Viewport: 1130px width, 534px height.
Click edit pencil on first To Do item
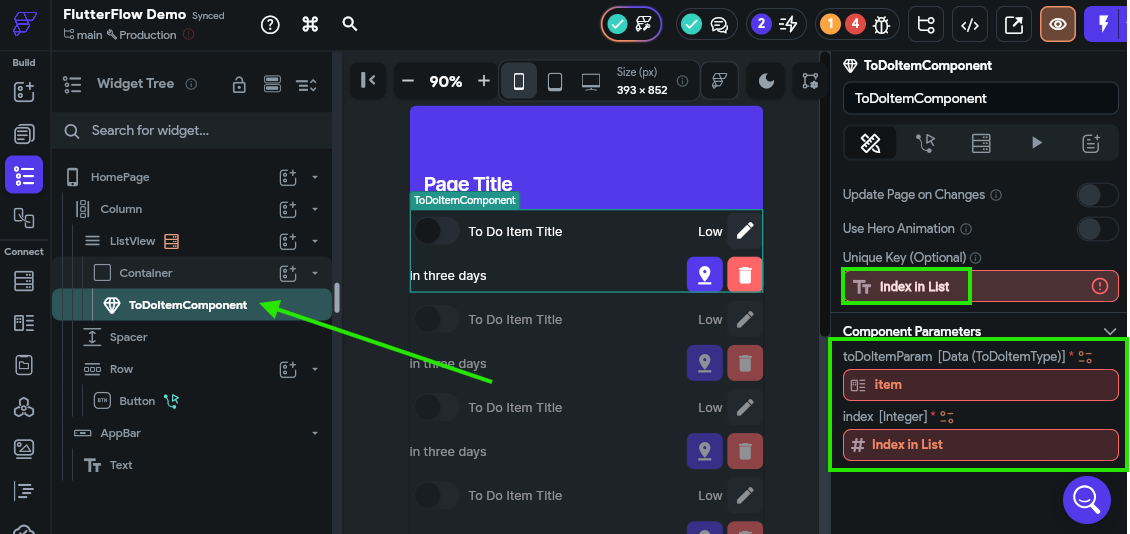click(x=744, y=231)
